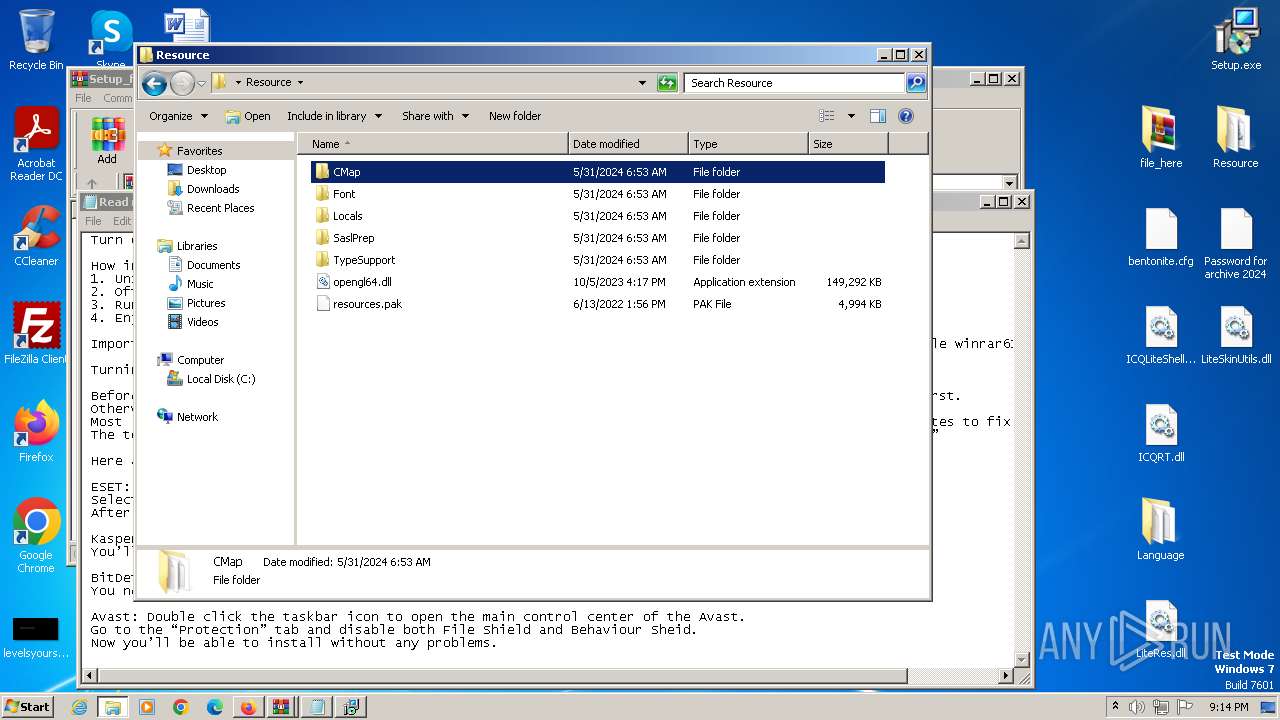
Task: Open recent pages dropdown arrow
Action: pos(201,83)
